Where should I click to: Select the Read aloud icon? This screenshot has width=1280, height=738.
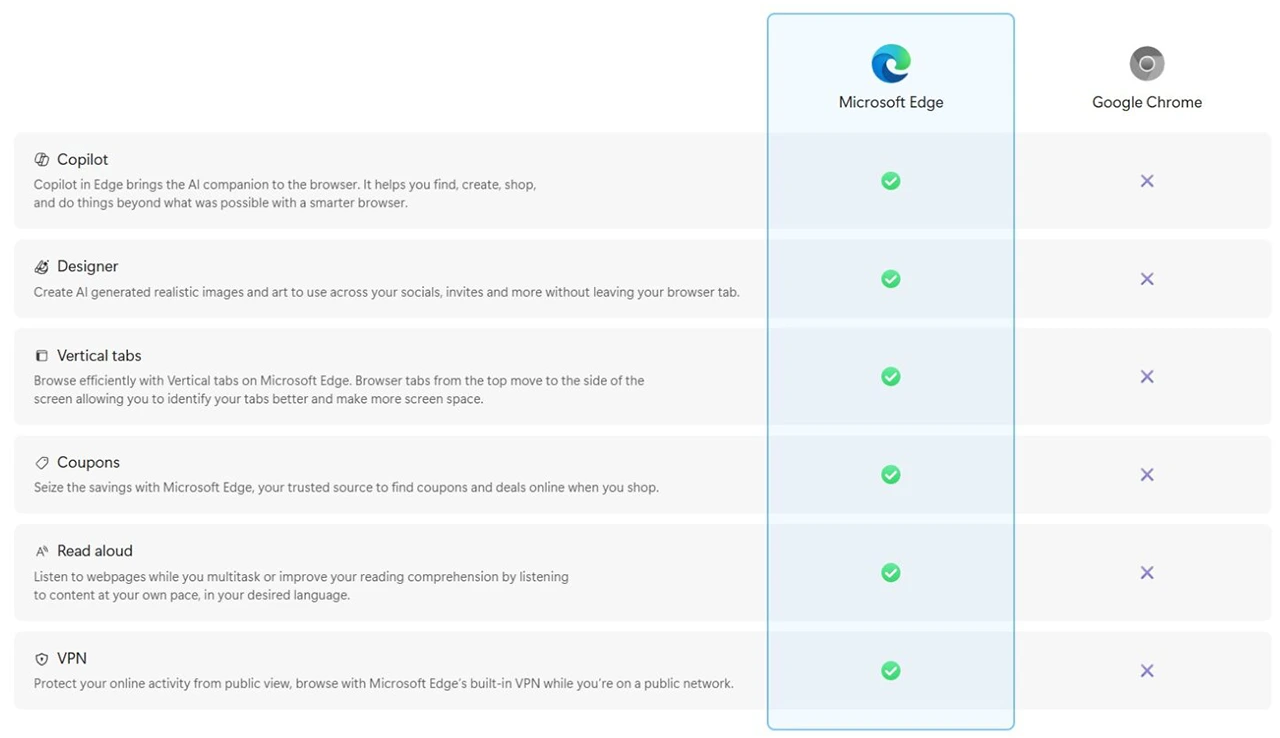pos(41,549)
